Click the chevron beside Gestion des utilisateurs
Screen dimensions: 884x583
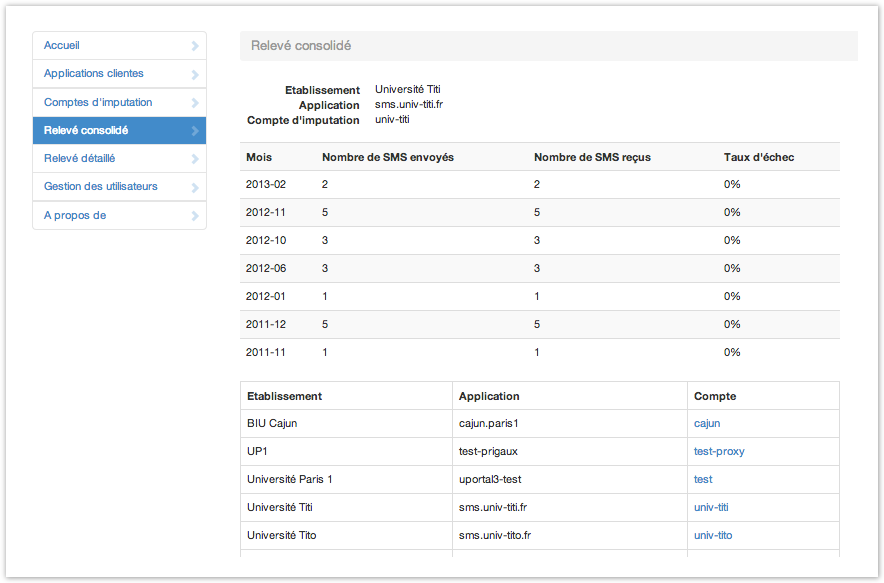(195, 187)
